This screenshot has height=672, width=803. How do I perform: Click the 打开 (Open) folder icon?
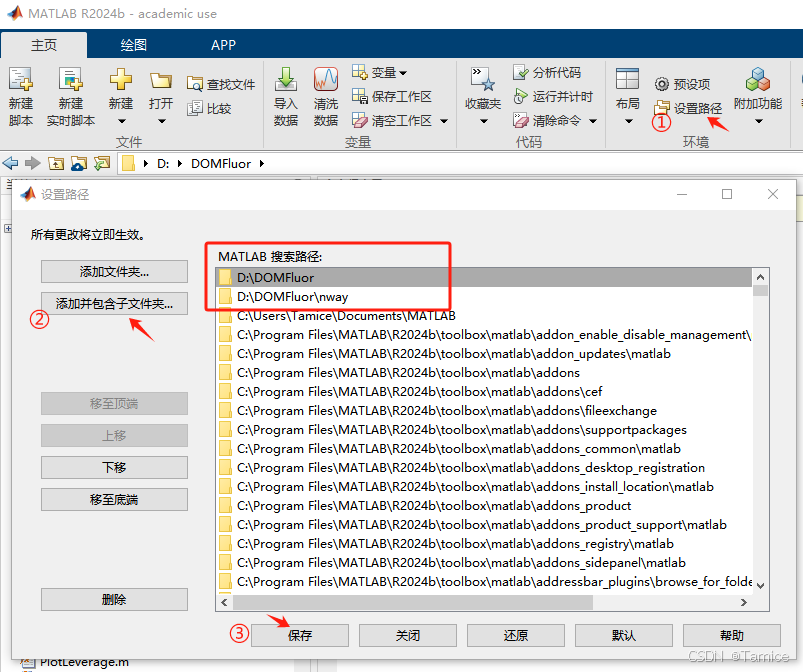[x=161, y=81]
